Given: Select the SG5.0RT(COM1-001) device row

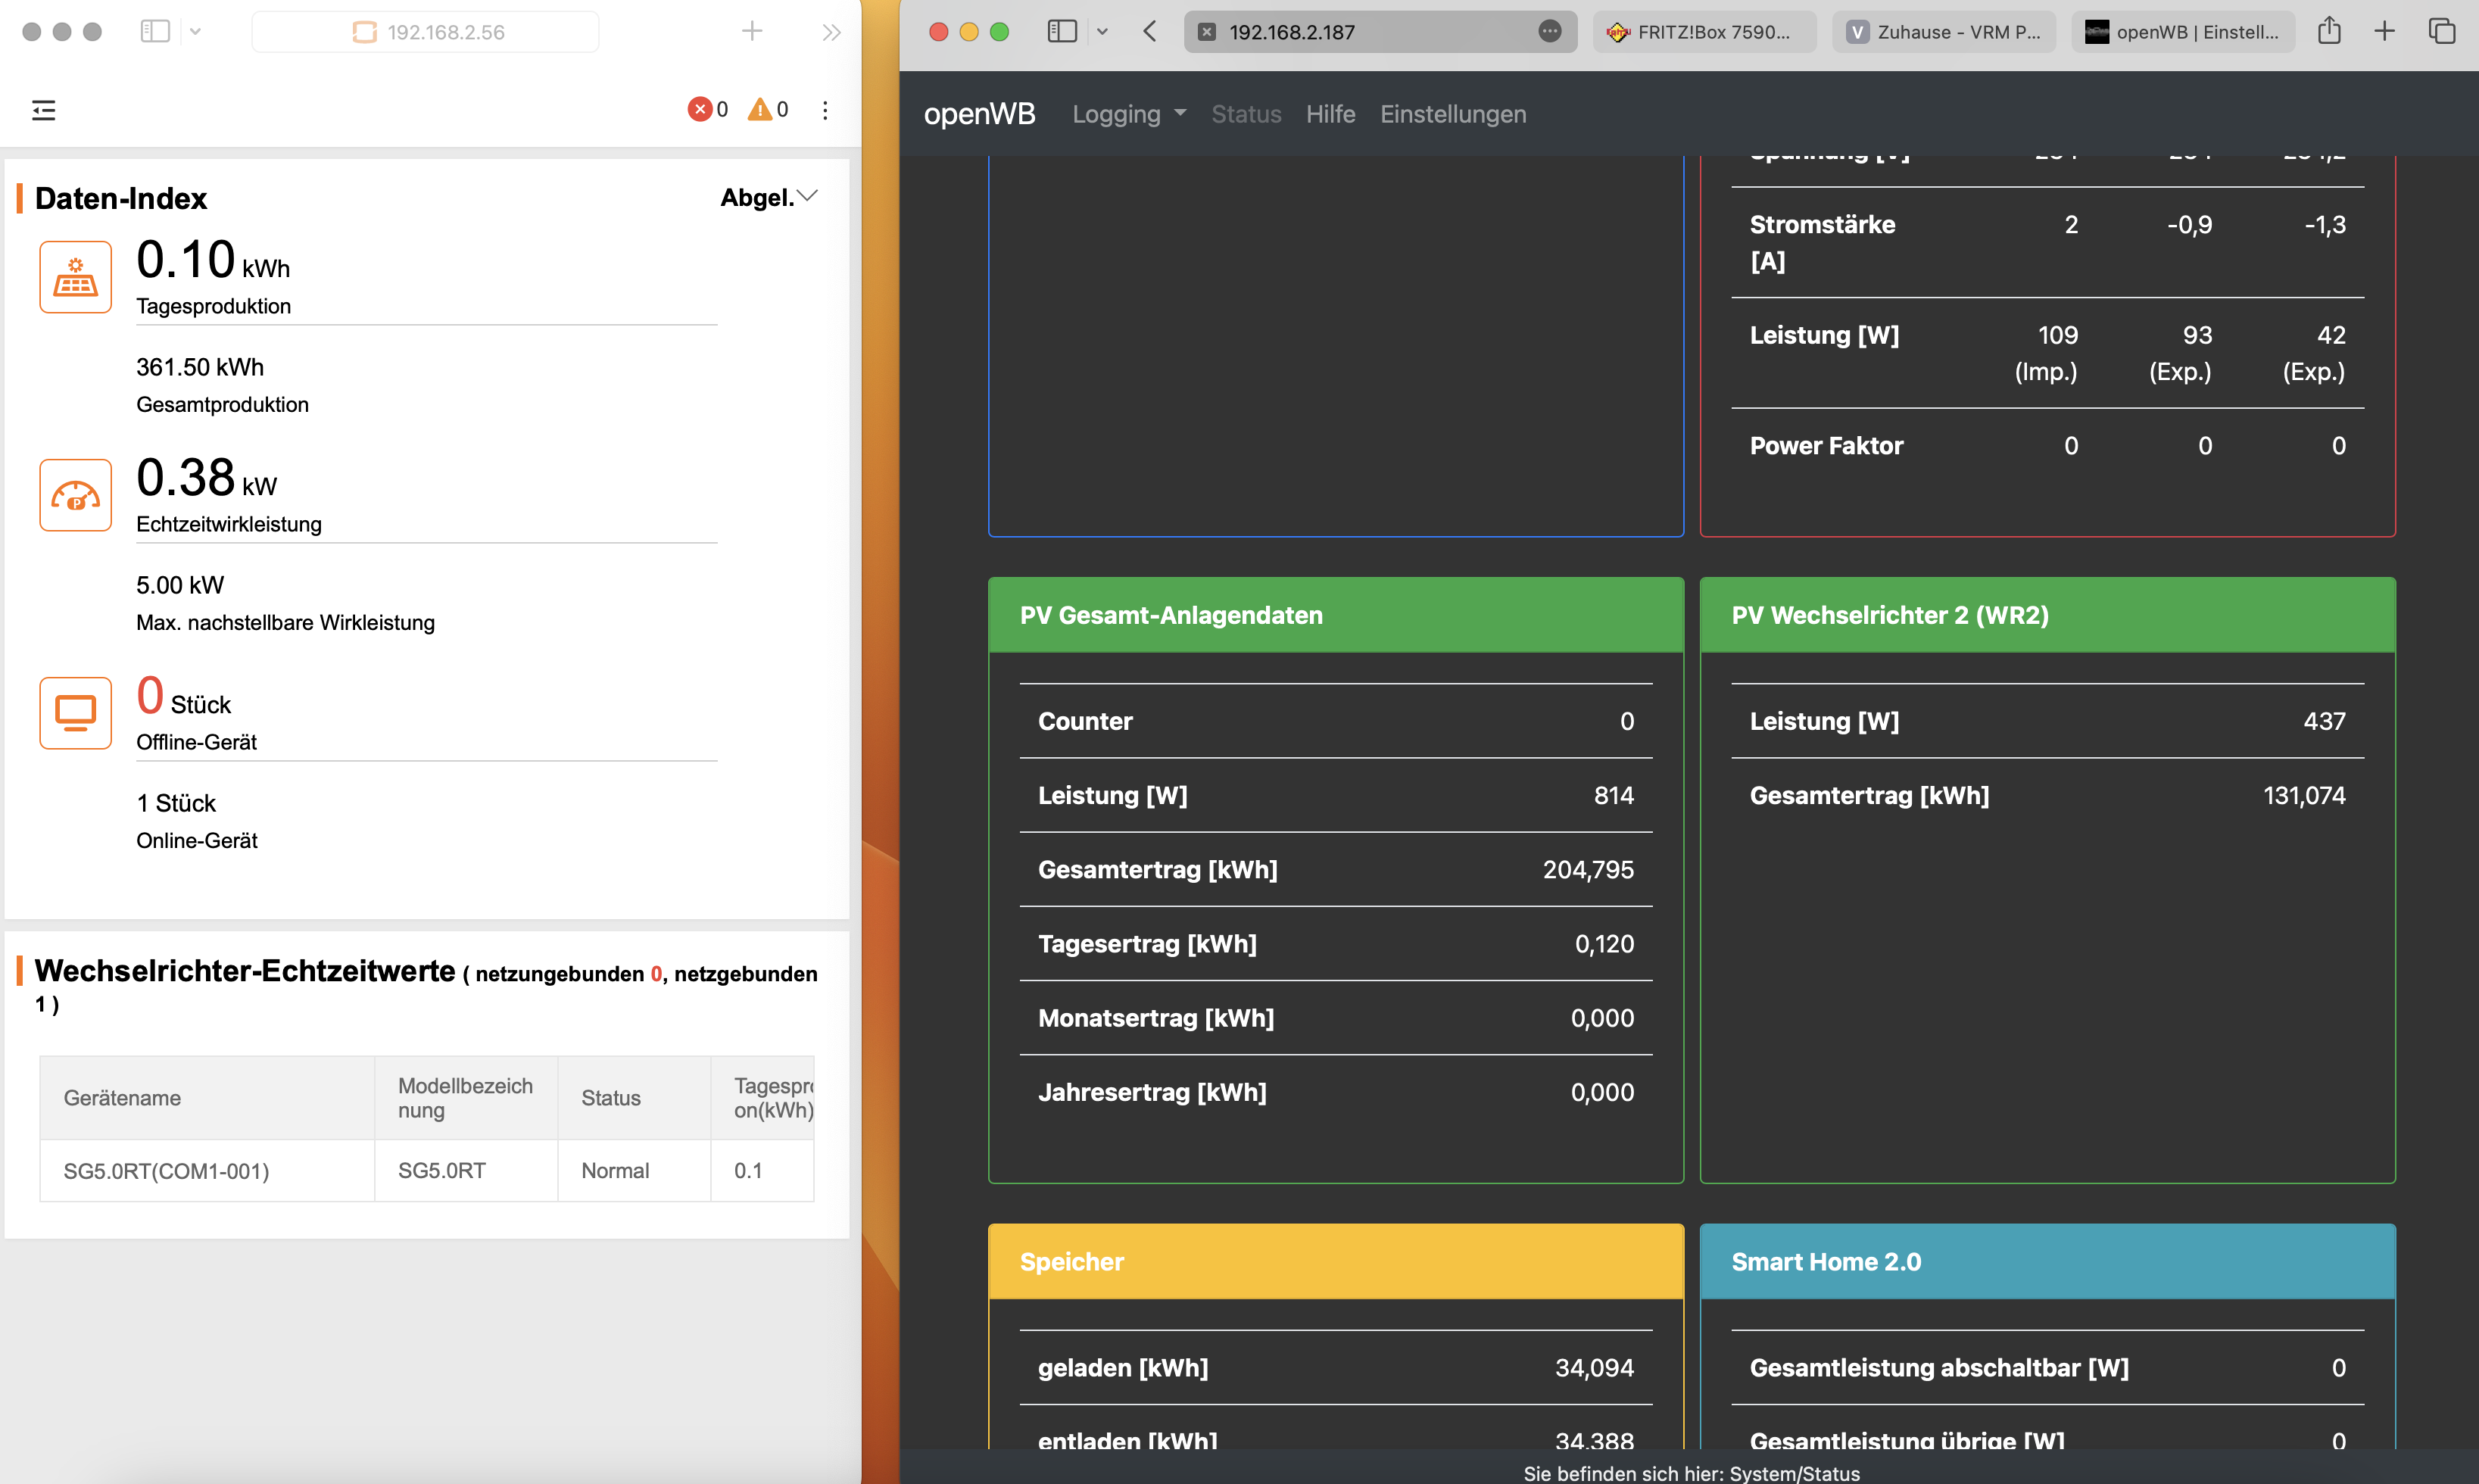Looking at the screenshot, I should [167, 1170].
